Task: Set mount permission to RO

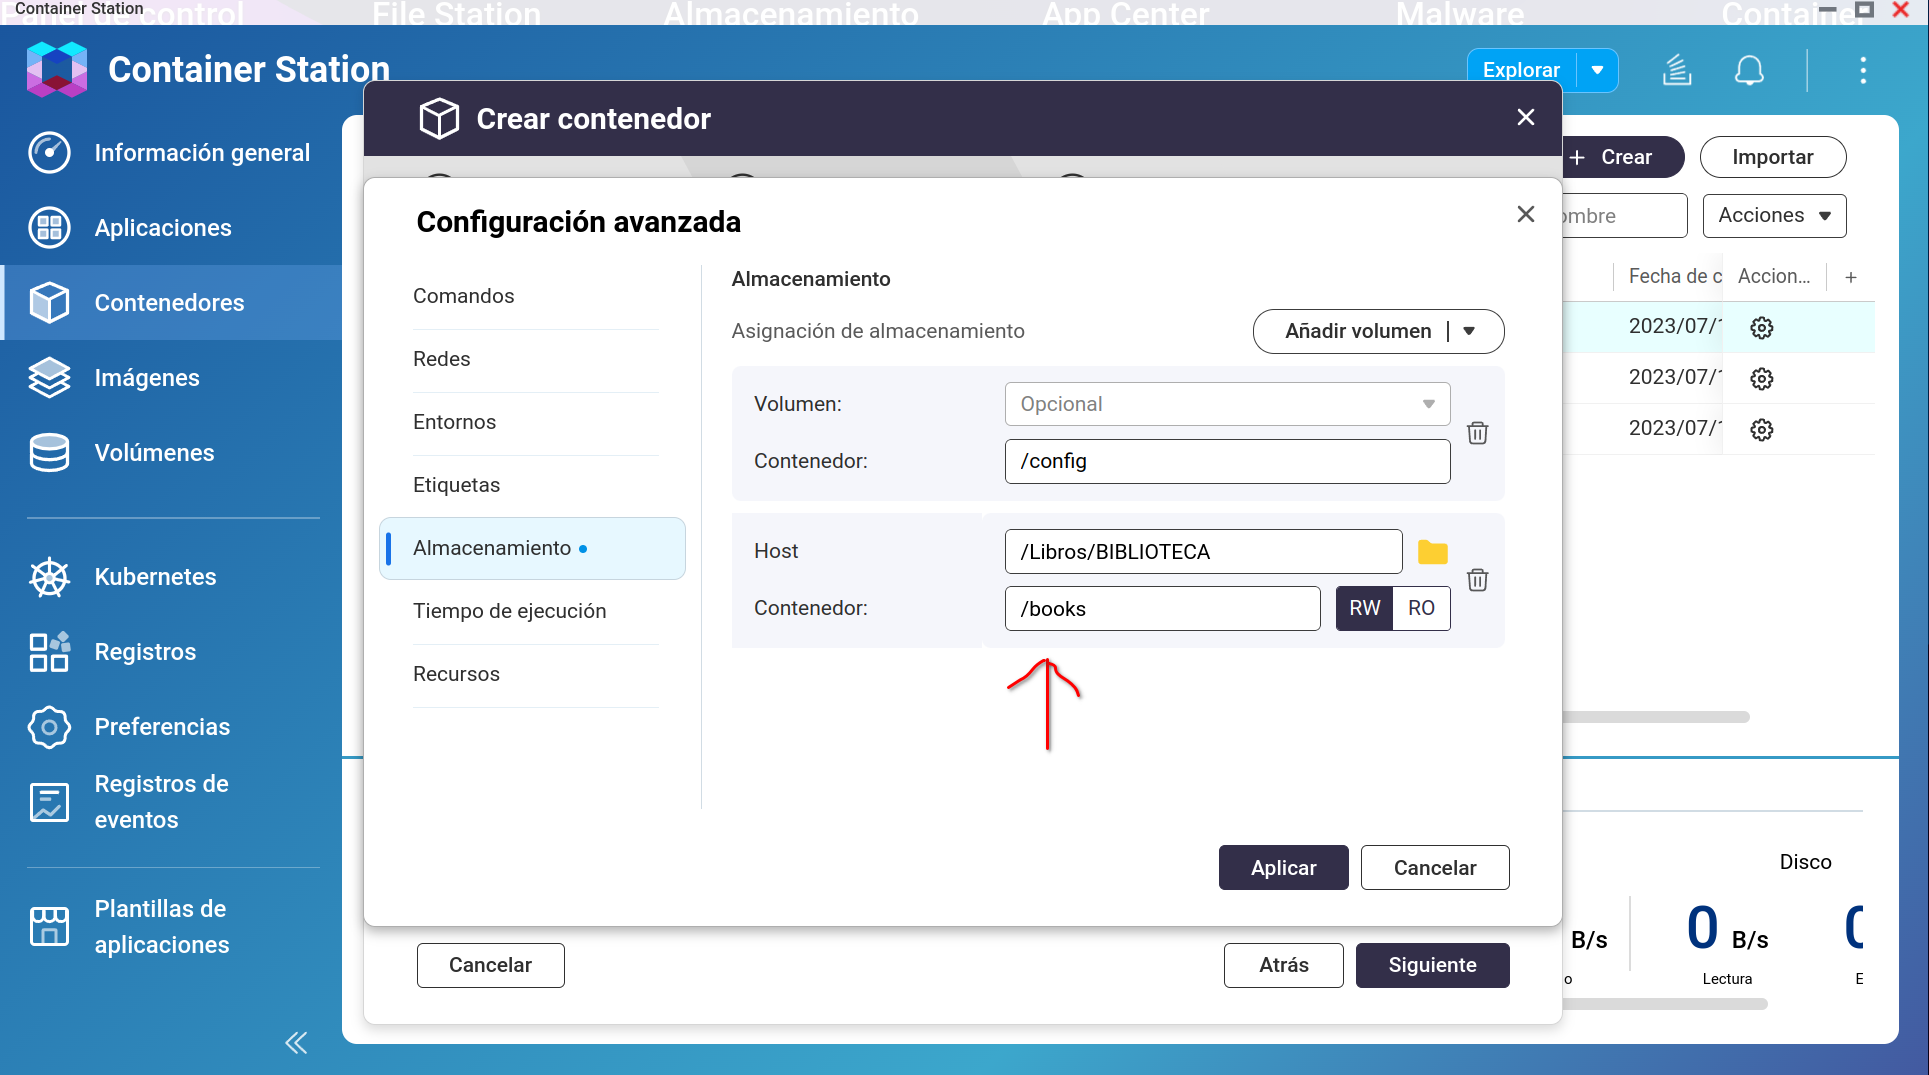Action: click(x=1421, y=608)
